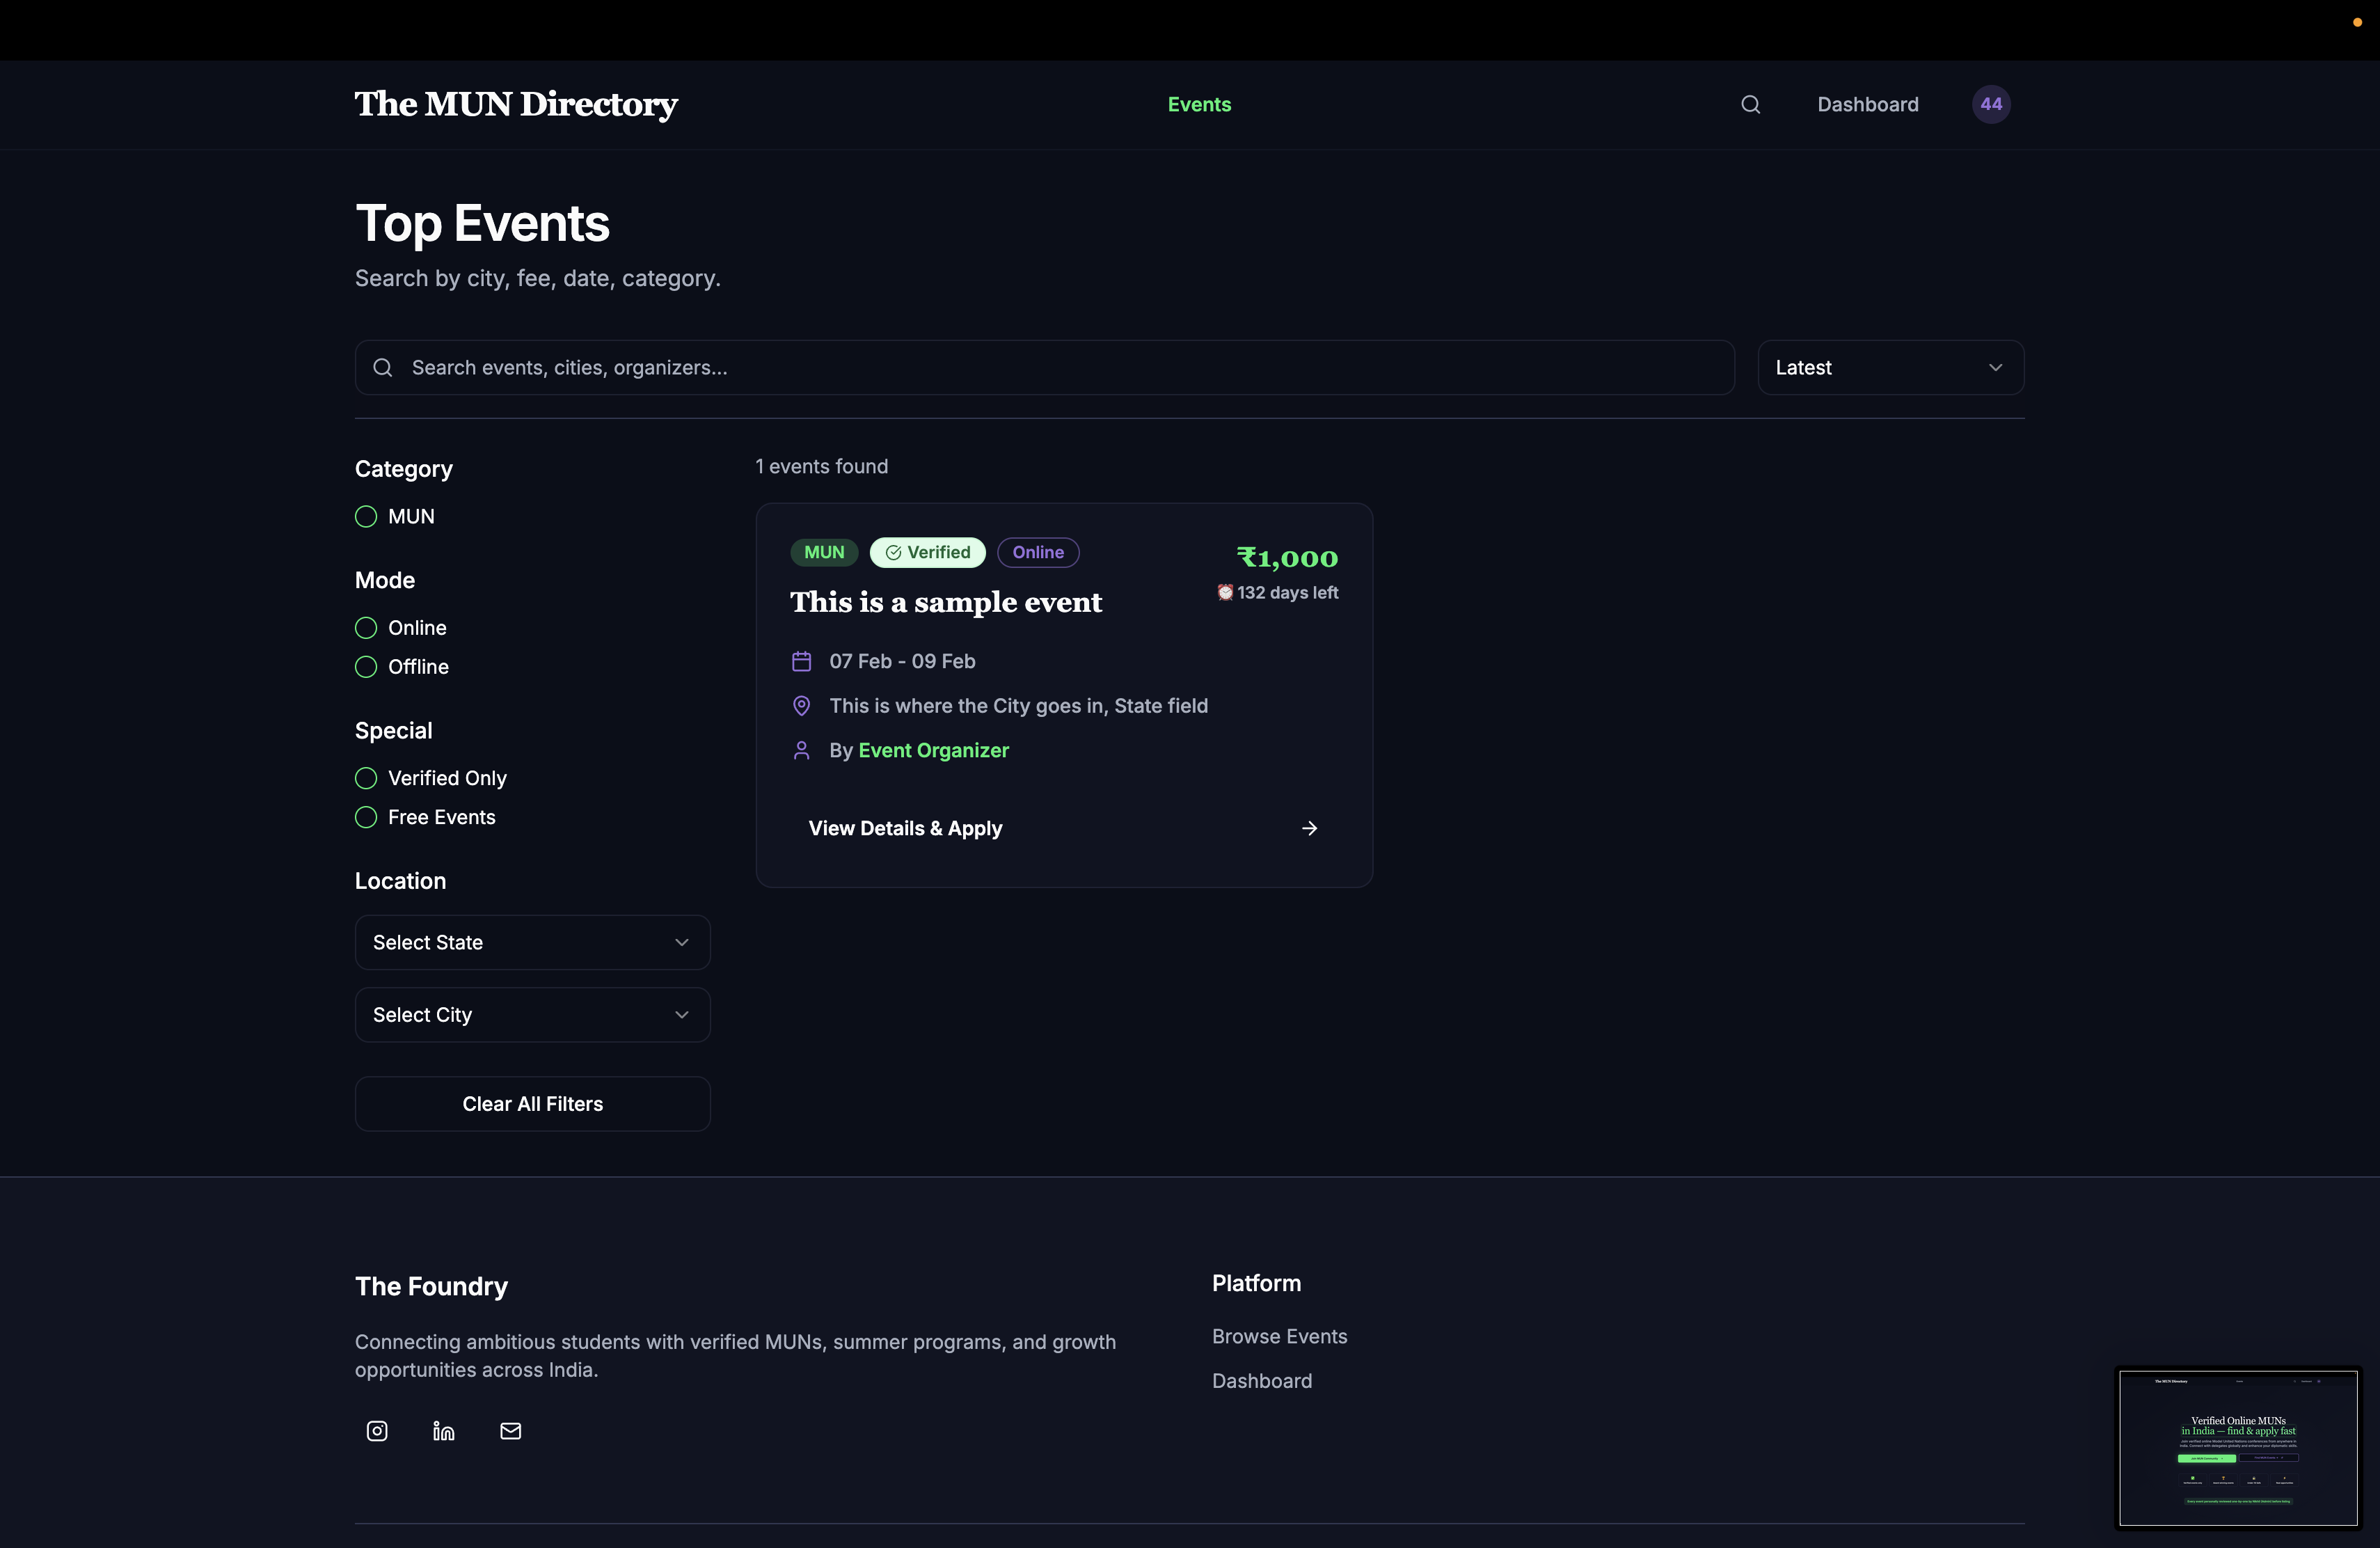The width and height of the screenshot is (2380, 1548).
Task: Go to Dashboard in header
Action: (1867, 104)
